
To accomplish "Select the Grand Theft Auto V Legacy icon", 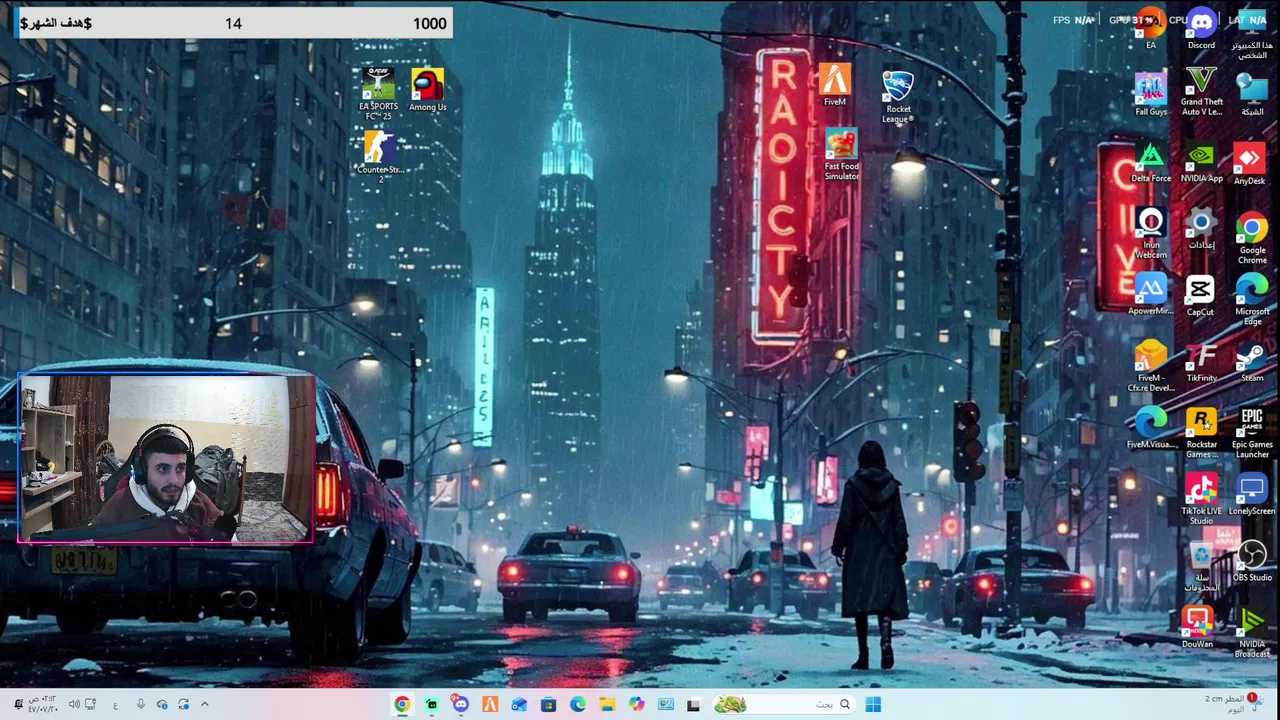I will pos(1201,92).
